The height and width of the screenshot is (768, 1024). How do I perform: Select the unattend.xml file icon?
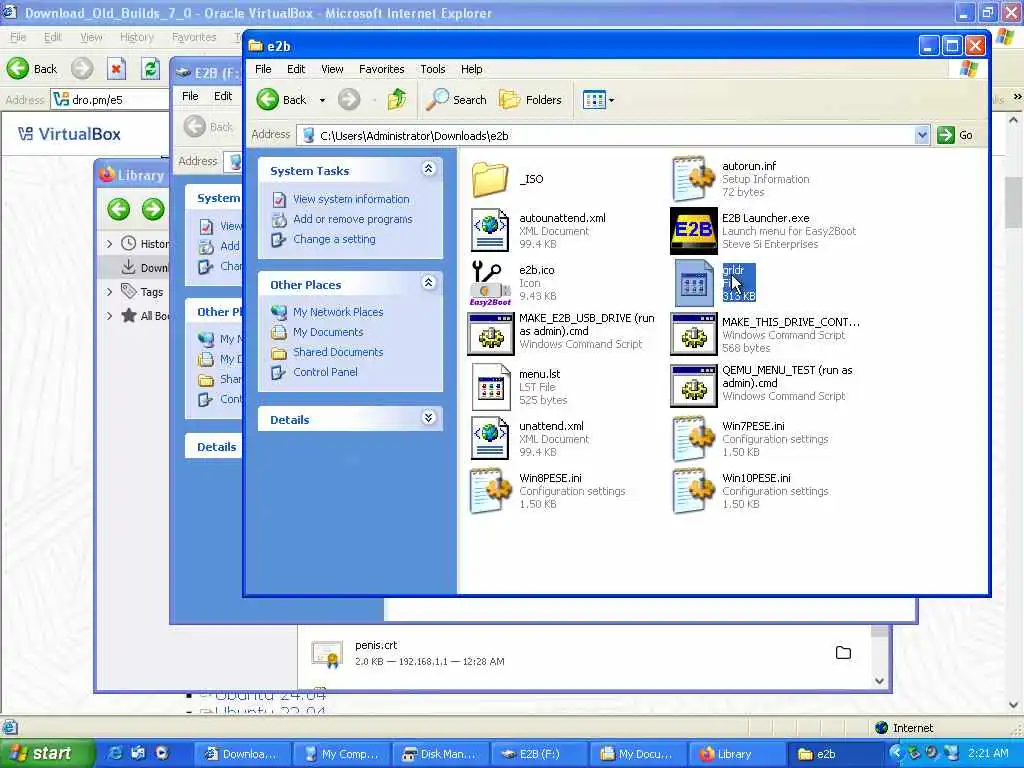pyautogui.click(x=490, y=438)
